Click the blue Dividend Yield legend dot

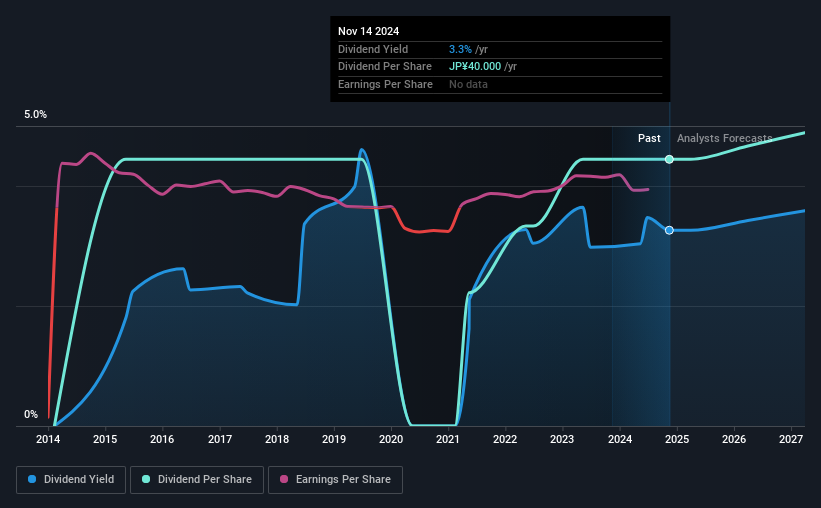pos(32,479)
